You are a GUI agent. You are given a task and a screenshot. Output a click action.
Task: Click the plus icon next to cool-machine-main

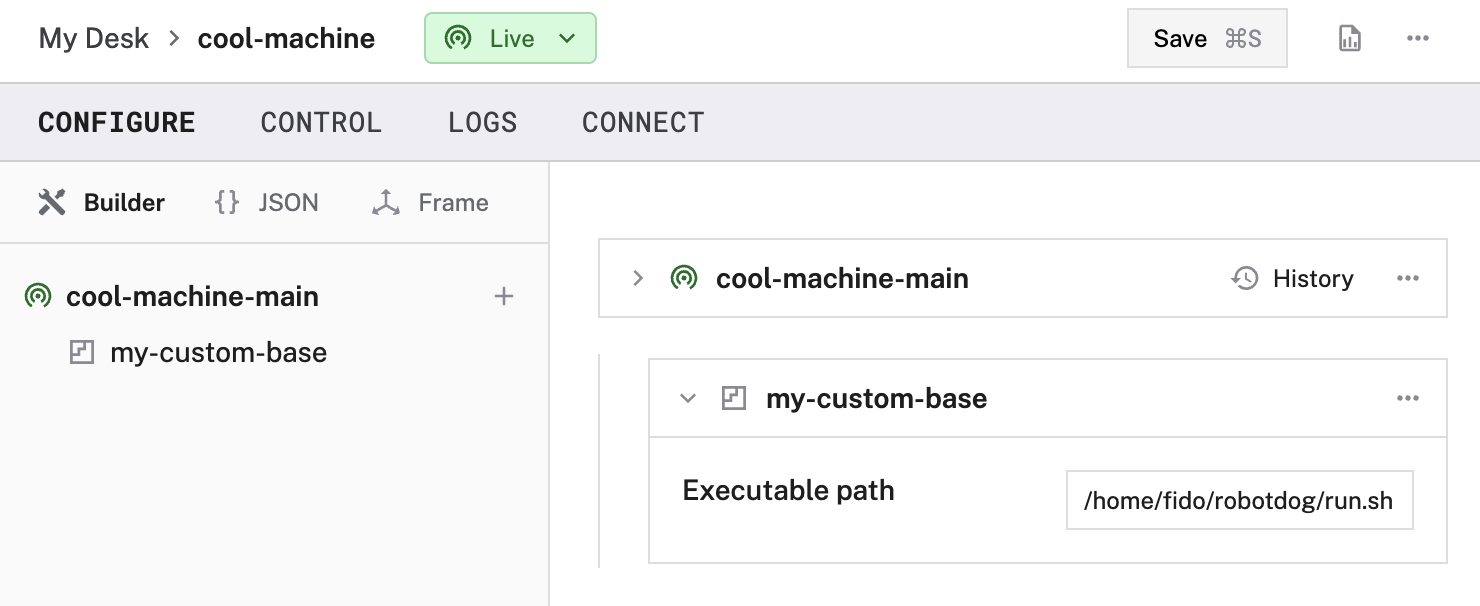504,296
